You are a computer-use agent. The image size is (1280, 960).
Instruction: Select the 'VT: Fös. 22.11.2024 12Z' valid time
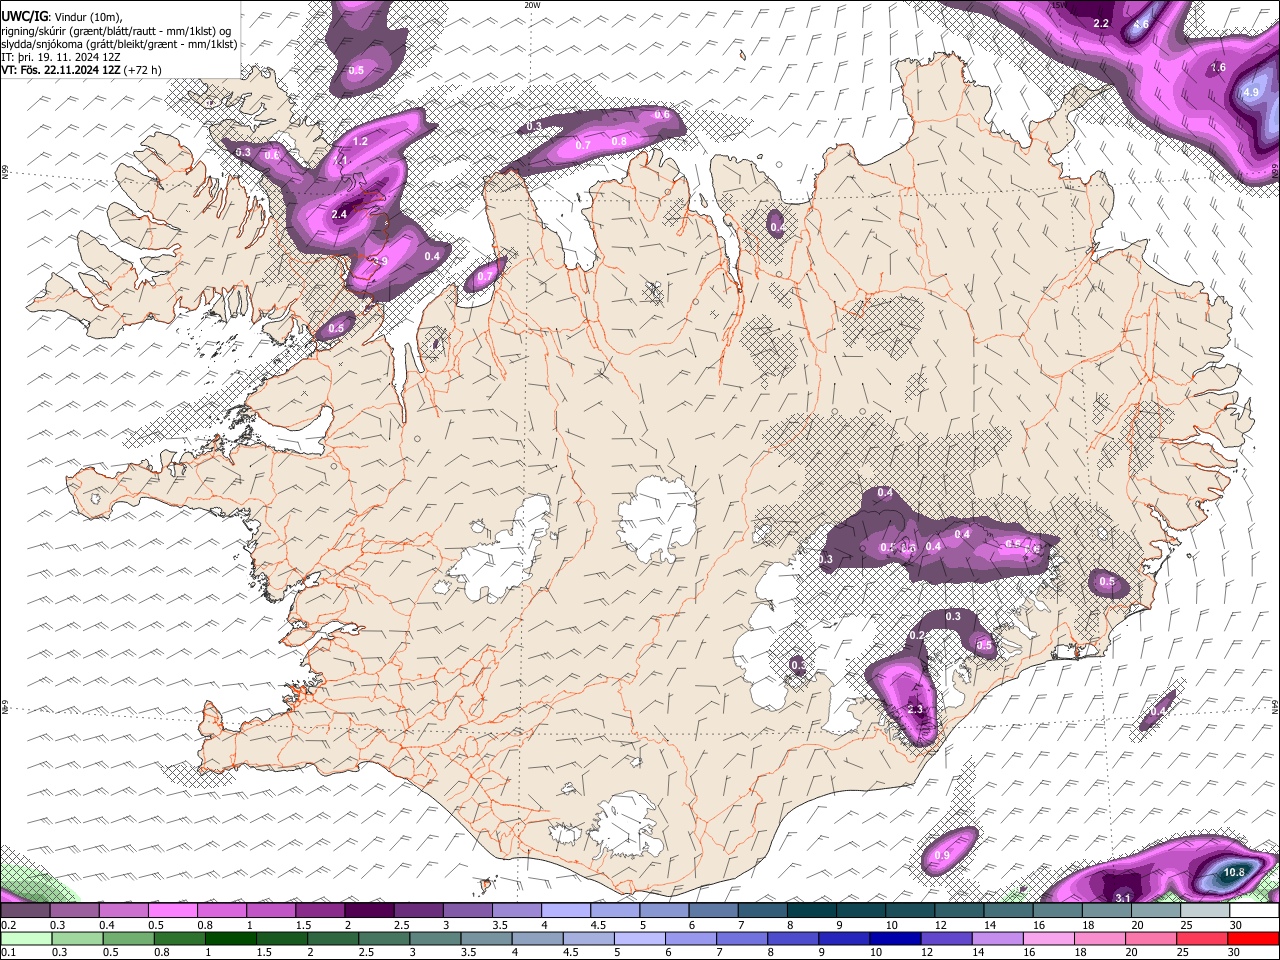coord(61,70)
